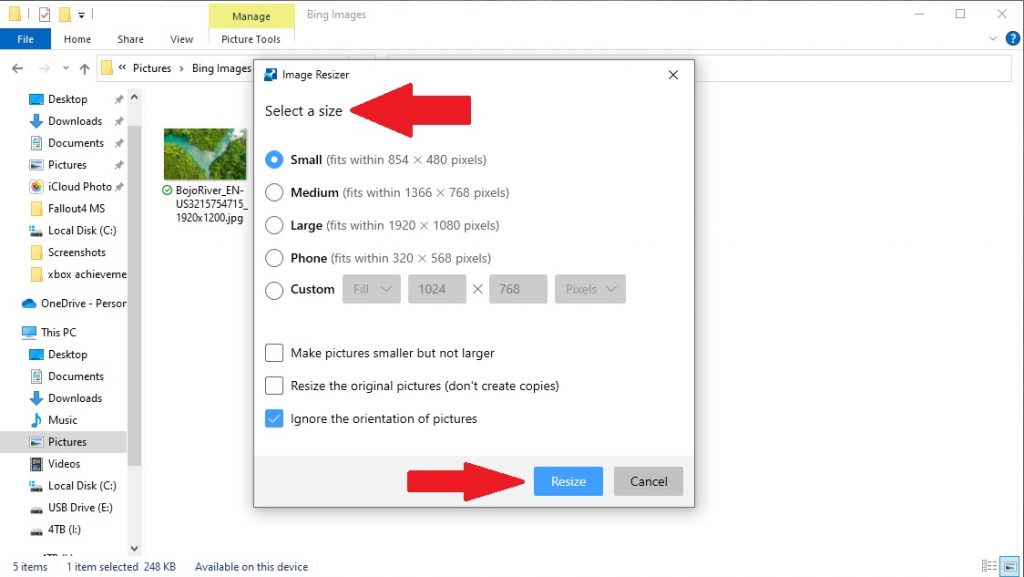Choose the Large size radio button
This screenshot has width=1024, height=577.
(x=274, y=225)
